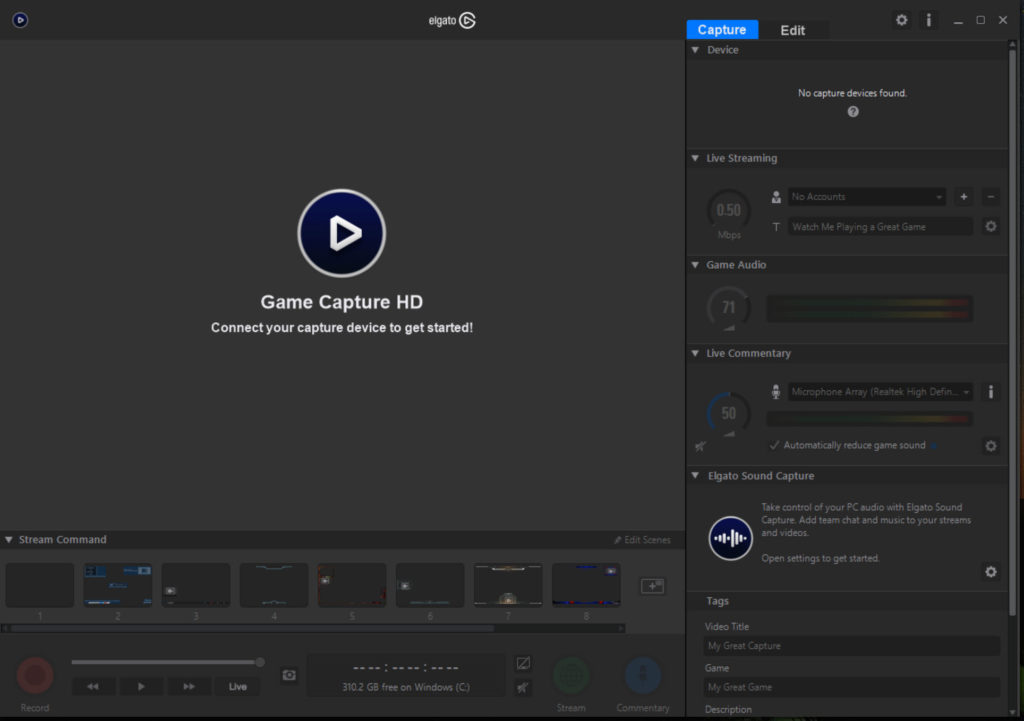Open microphone info icon in Live Commentary
The width and height of the screenshot is (1024, 721).
(x=991, y=392)
